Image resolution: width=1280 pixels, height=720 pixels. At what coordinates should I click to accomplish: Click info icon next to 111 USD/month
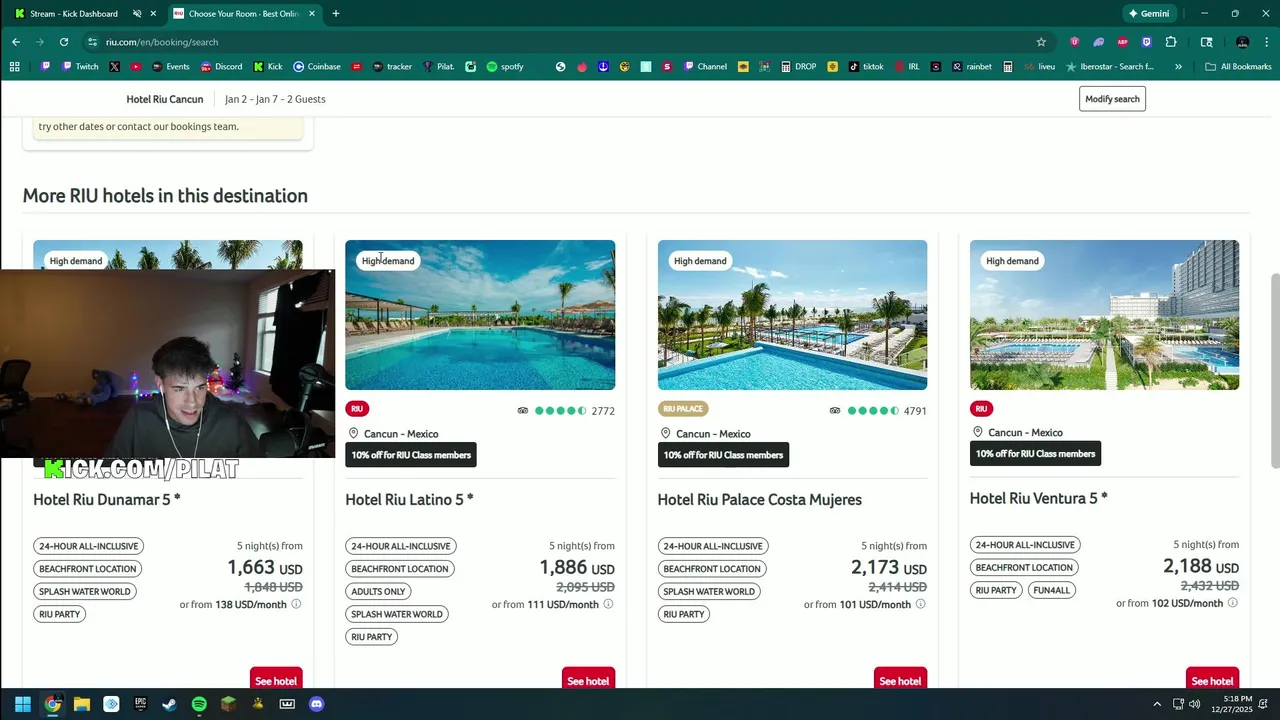[608, 604]
